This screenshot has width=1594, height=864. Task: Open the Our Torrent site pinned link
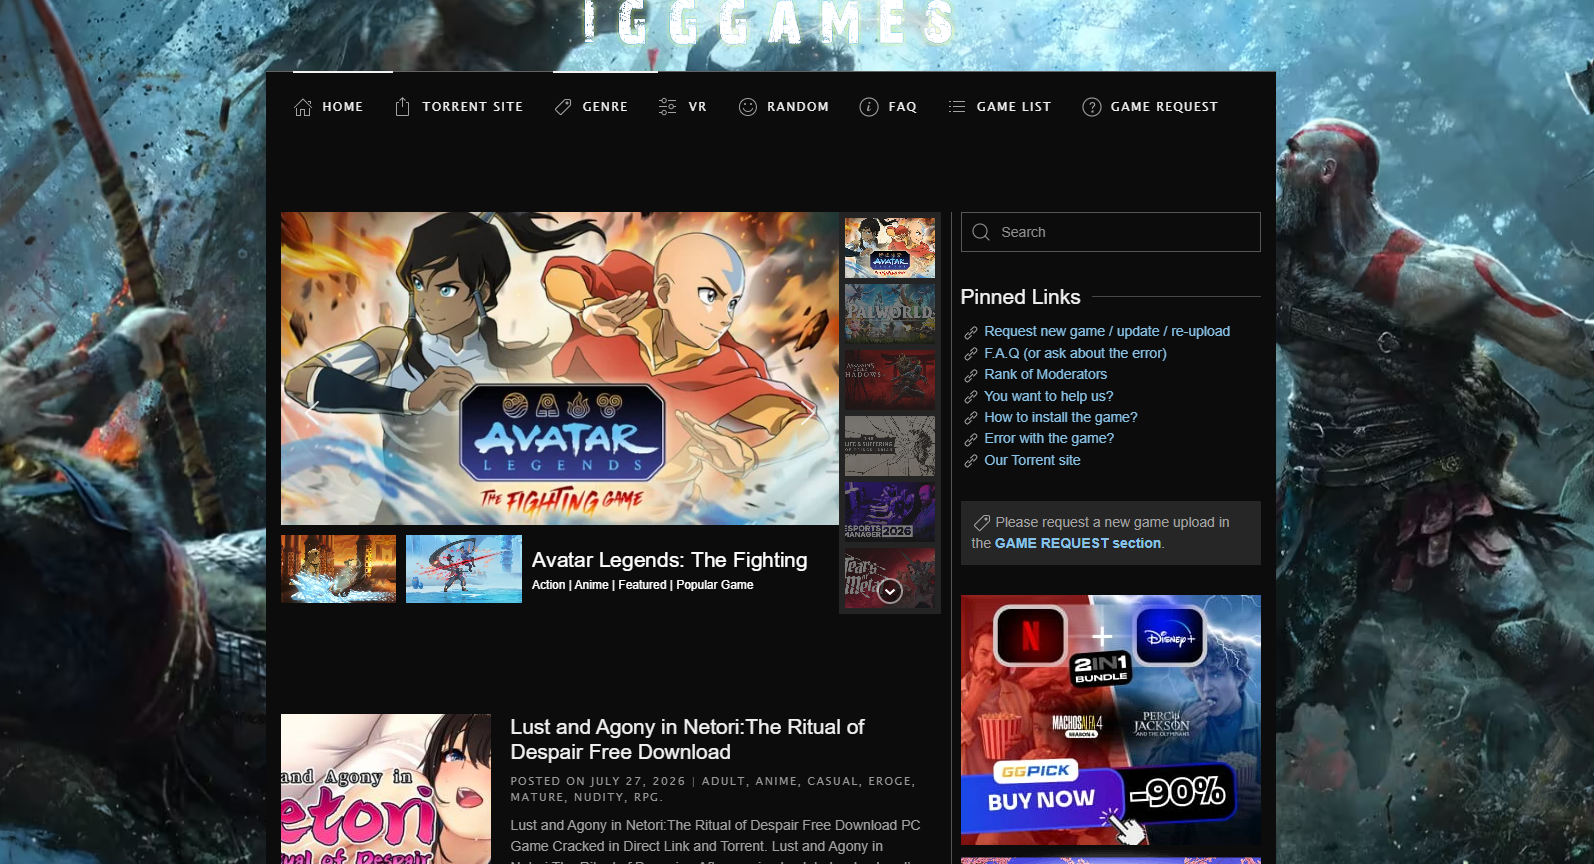pyautogui.click(x=1032, y=460)
